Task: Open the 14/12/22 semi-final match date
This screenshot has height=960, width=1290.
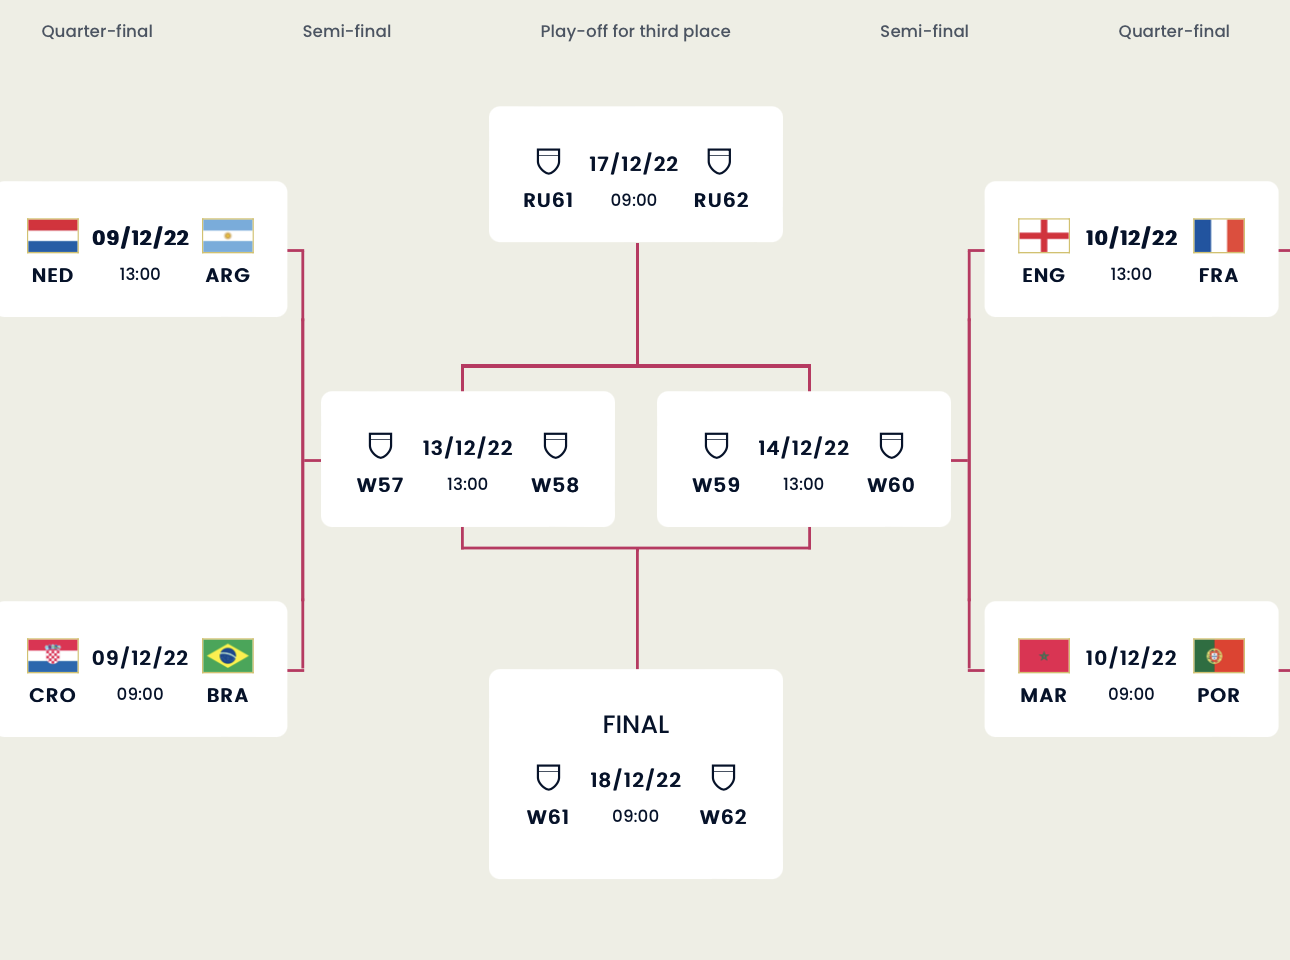Action: tap(803, 448)
